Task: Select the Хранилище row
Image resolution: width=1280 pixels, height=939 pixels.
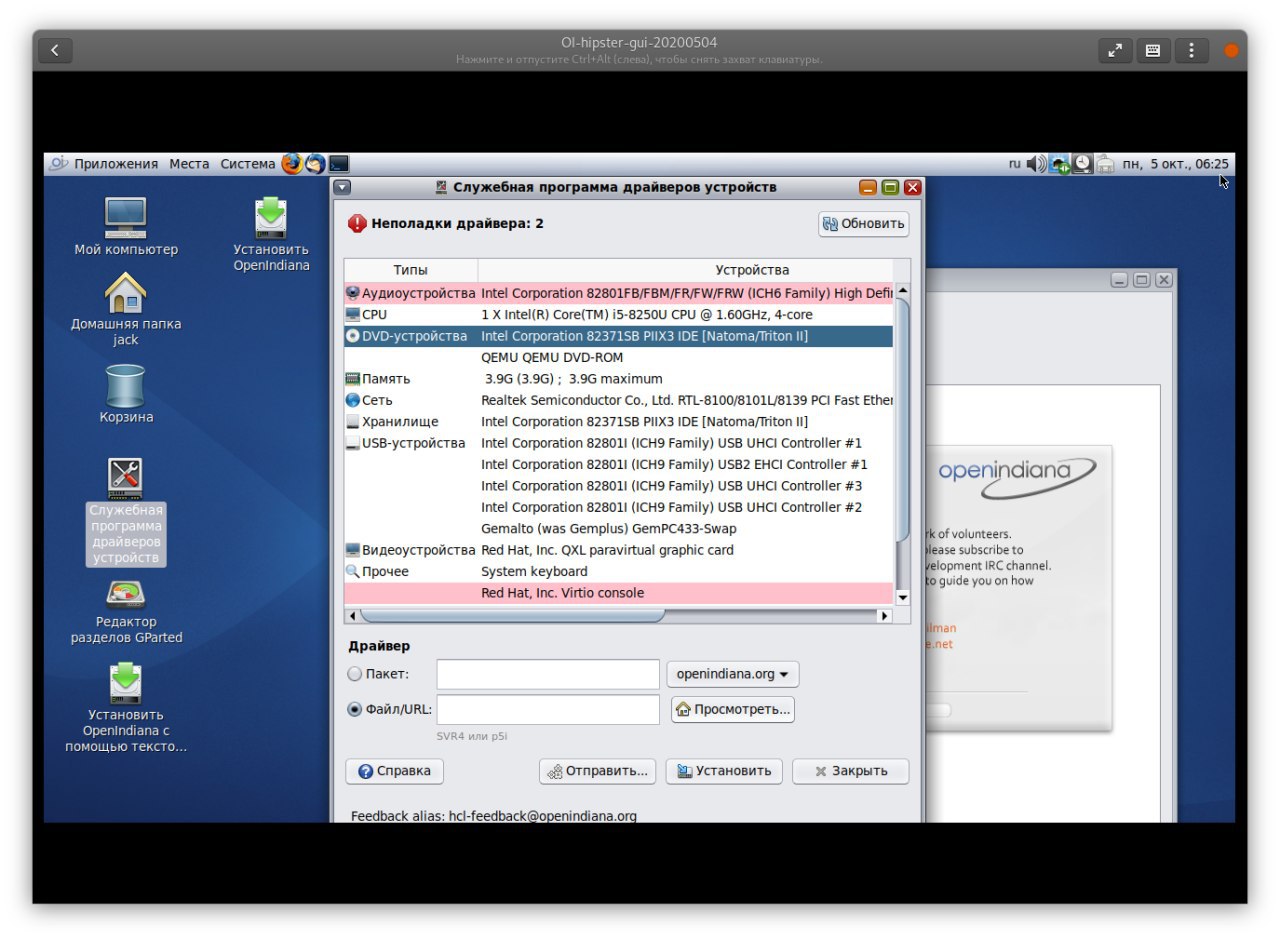Action: pyautogui.click(x=618, y=422)
